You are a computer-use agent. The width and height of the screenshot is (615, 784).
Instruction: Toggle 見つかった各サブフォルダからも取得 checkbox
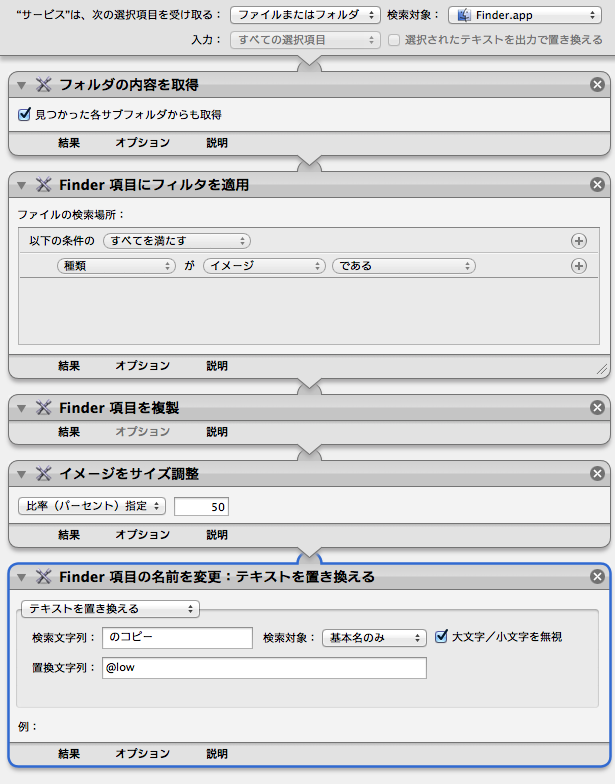coord(24,114)
